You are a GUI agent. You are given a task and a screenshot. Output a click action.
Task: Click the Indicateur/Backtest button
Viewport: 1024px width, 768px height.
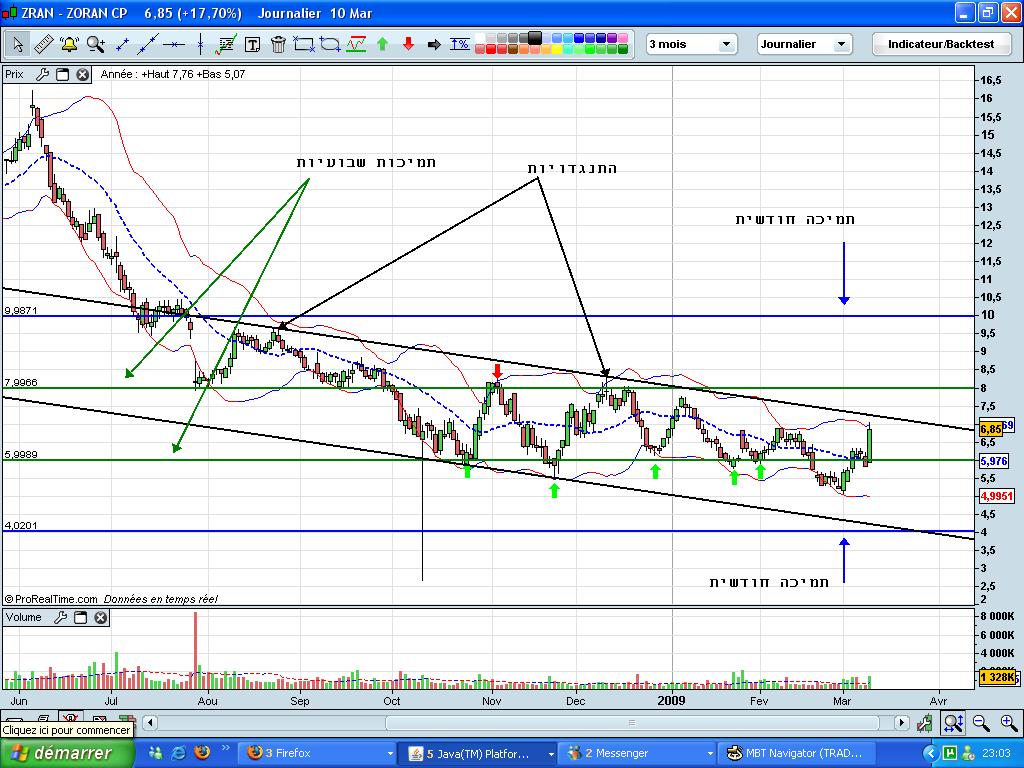(940, 44)
